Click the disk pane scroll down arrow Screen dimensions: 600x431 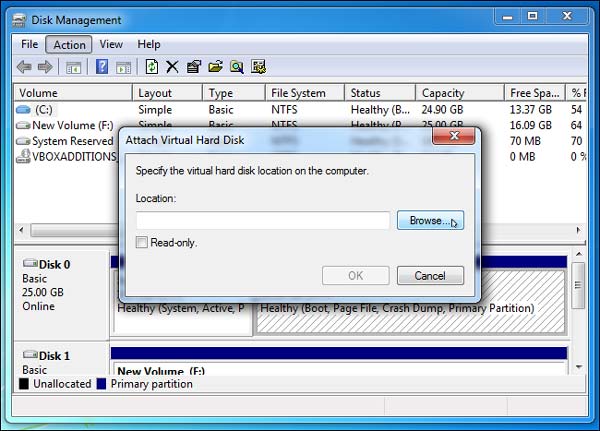coord(579,367)
